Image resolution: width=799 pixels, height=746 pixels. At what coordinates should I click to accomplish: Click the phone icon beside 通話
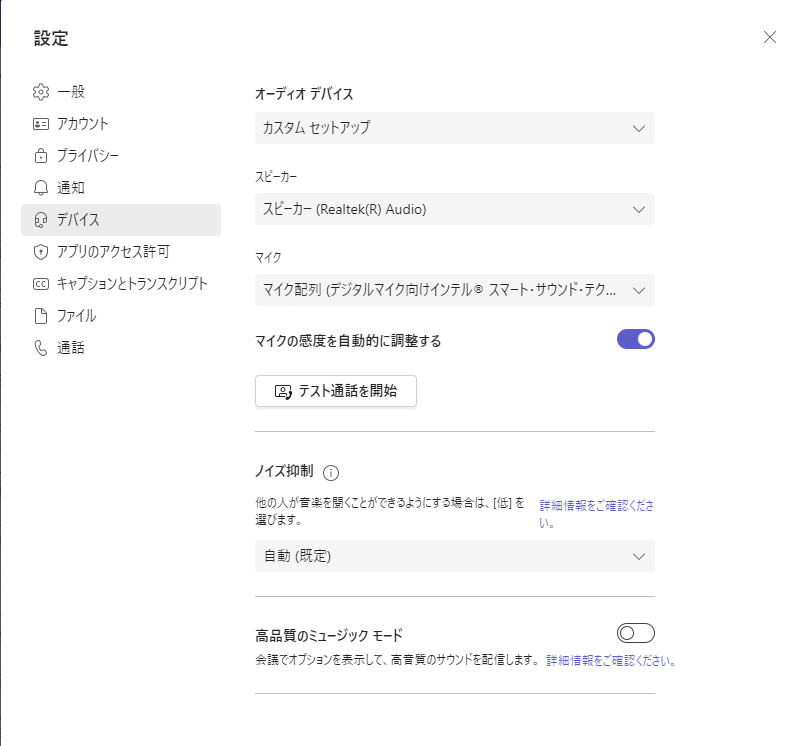(41, 348)
